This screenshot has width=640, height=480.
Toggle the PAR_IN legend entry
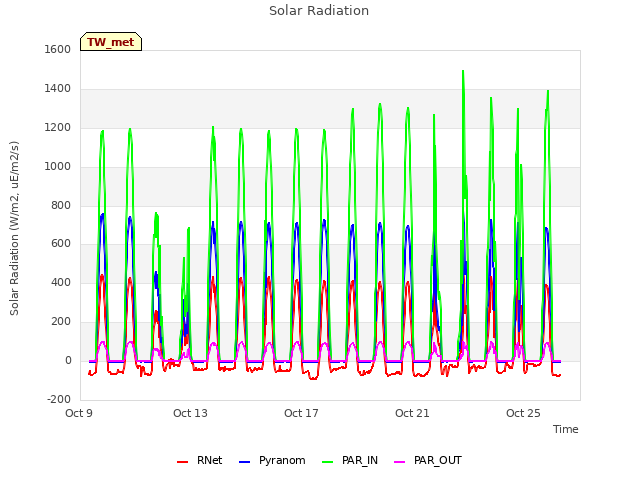(350, 460)
